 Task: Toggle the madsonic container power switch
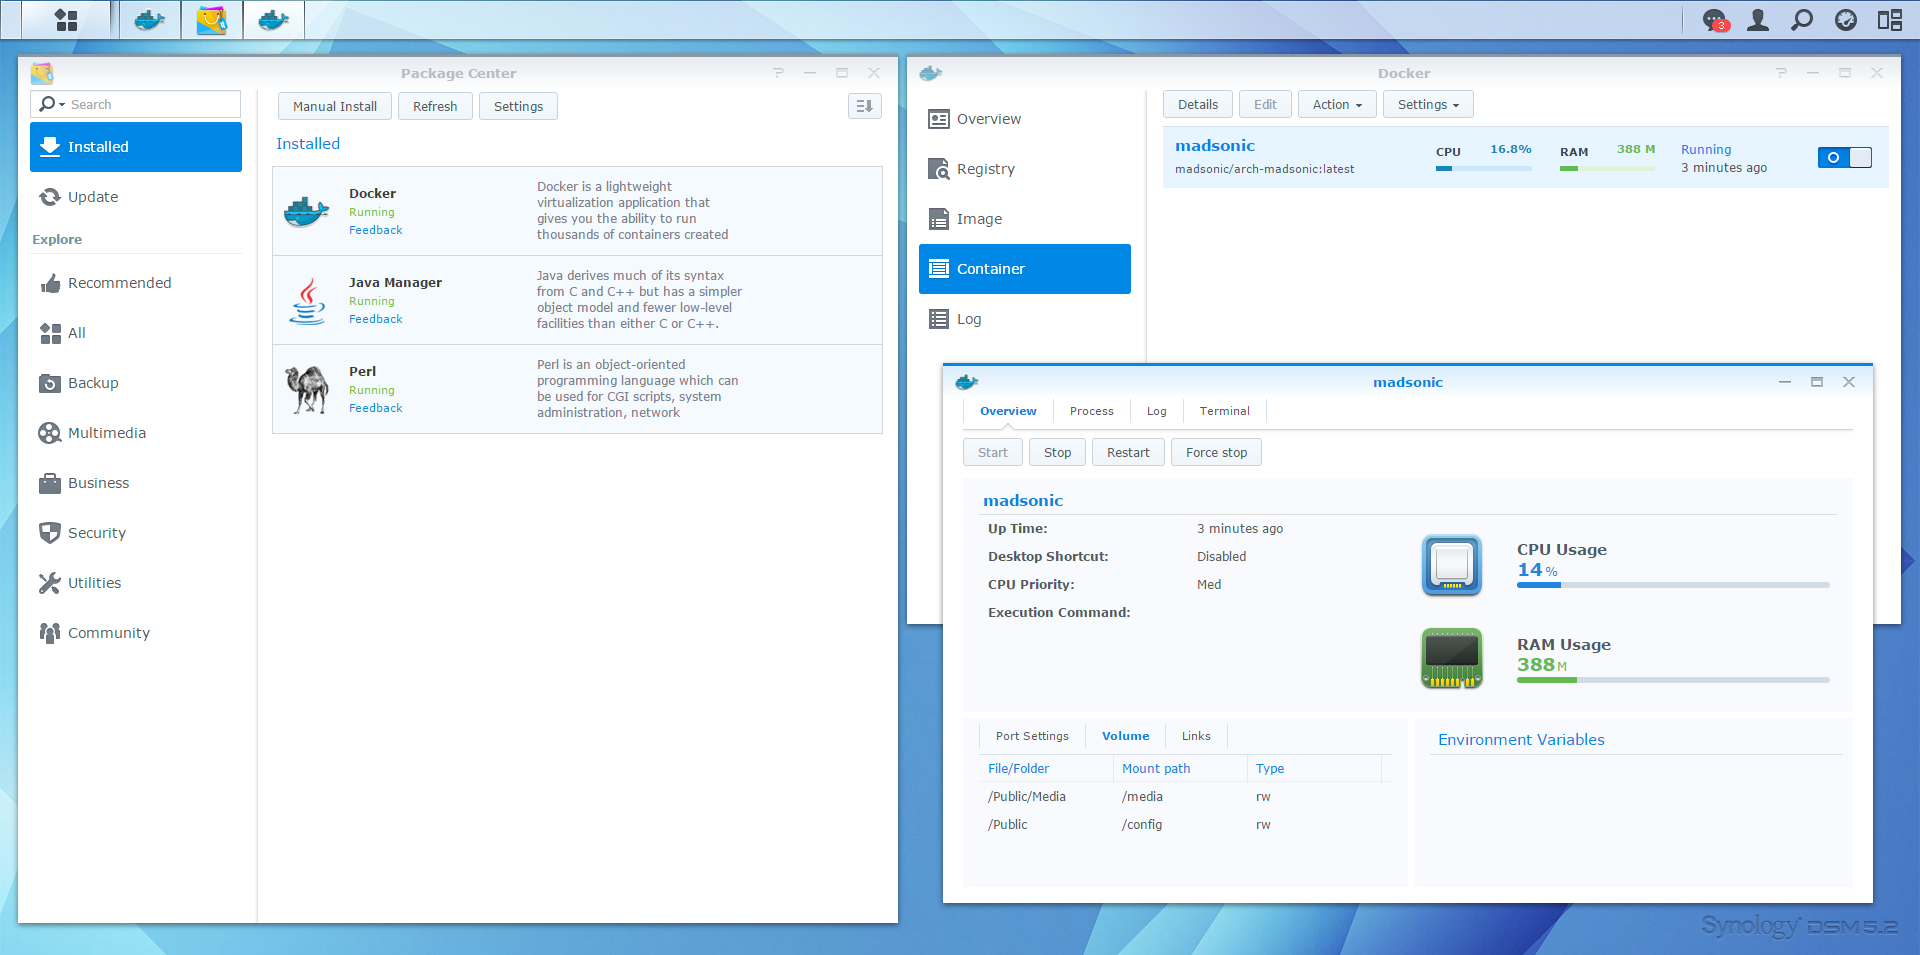(x=1844, y=157)
